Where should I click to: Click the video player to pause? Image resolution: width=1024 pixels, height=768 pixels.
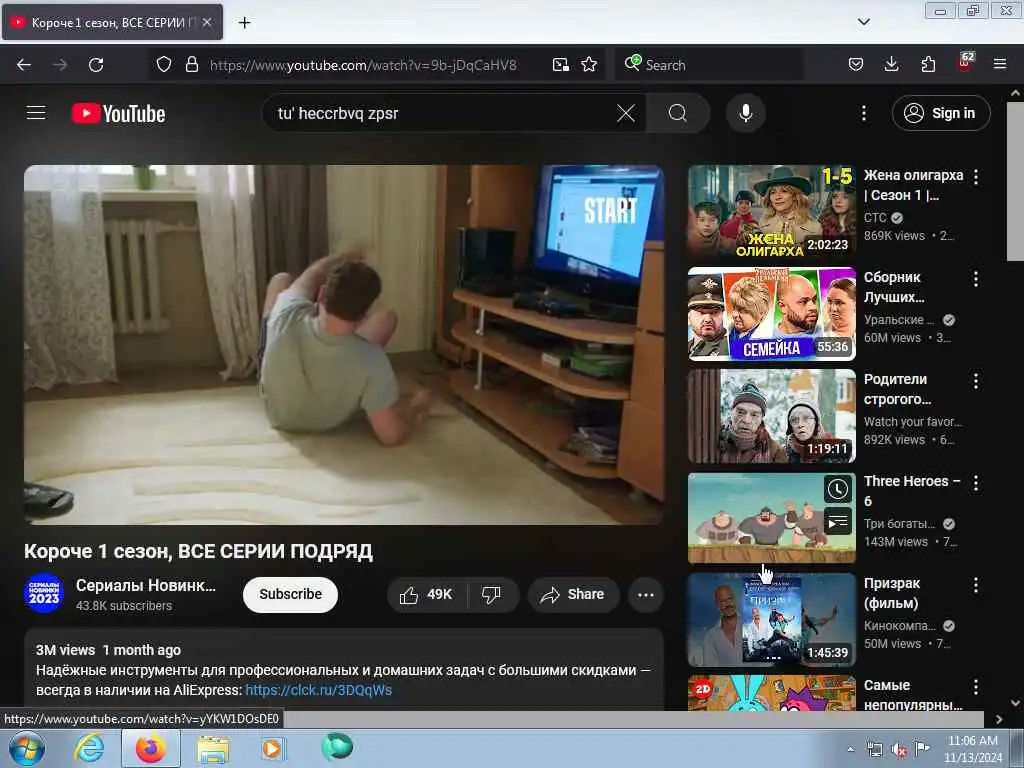[x=344, y=345]
